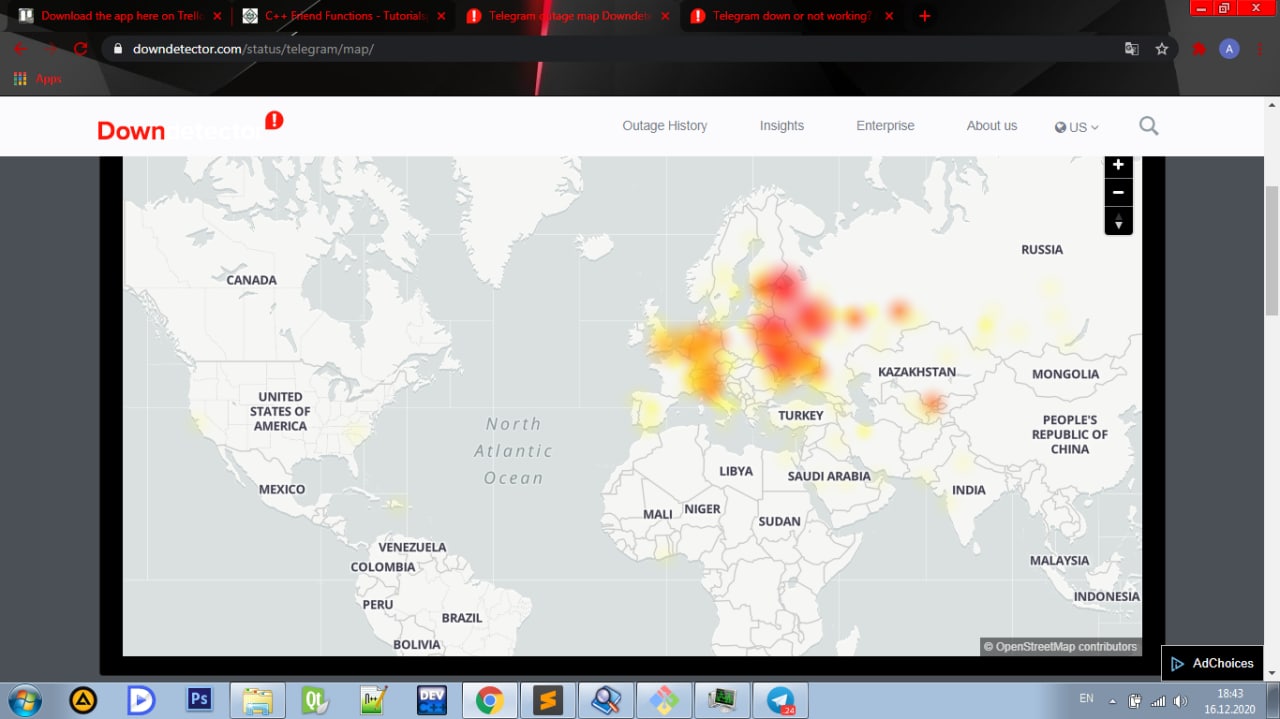Select the Telegram outage map tab
Viewport: 1280px width, 719px height.
566,16
